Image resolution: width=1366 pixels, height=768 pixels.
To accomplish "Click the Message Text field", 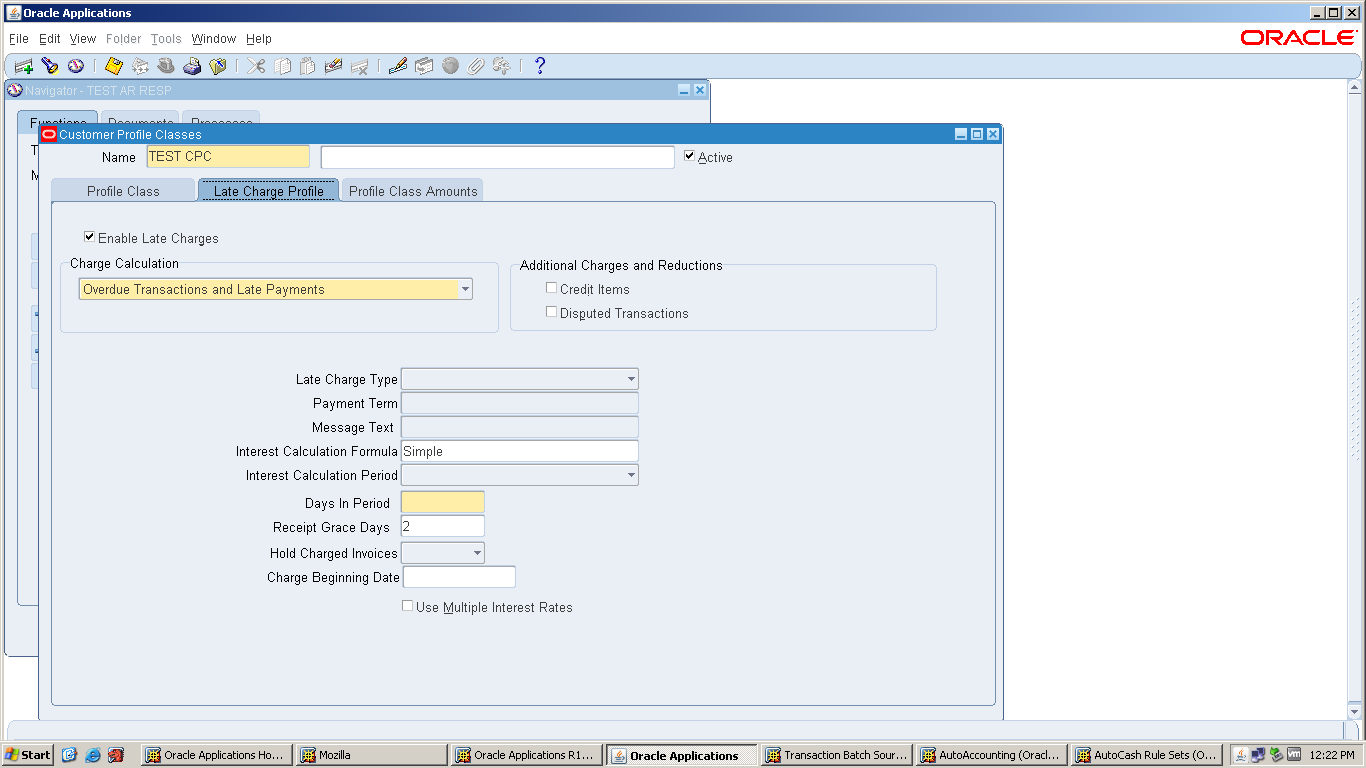I will [x=519, y=427].
